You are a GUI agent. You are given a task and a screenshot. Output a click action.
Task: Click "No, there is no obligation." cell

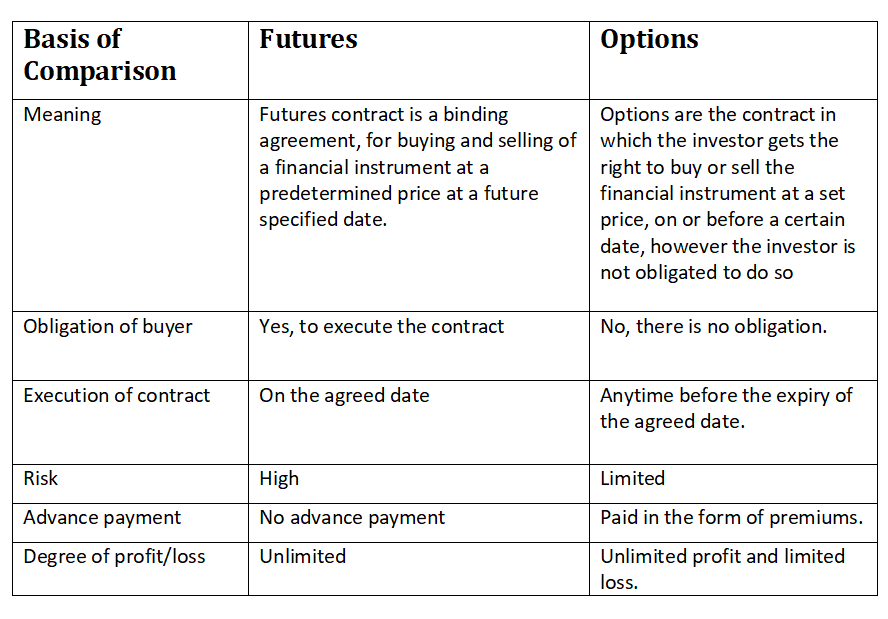tap(713, 327)
